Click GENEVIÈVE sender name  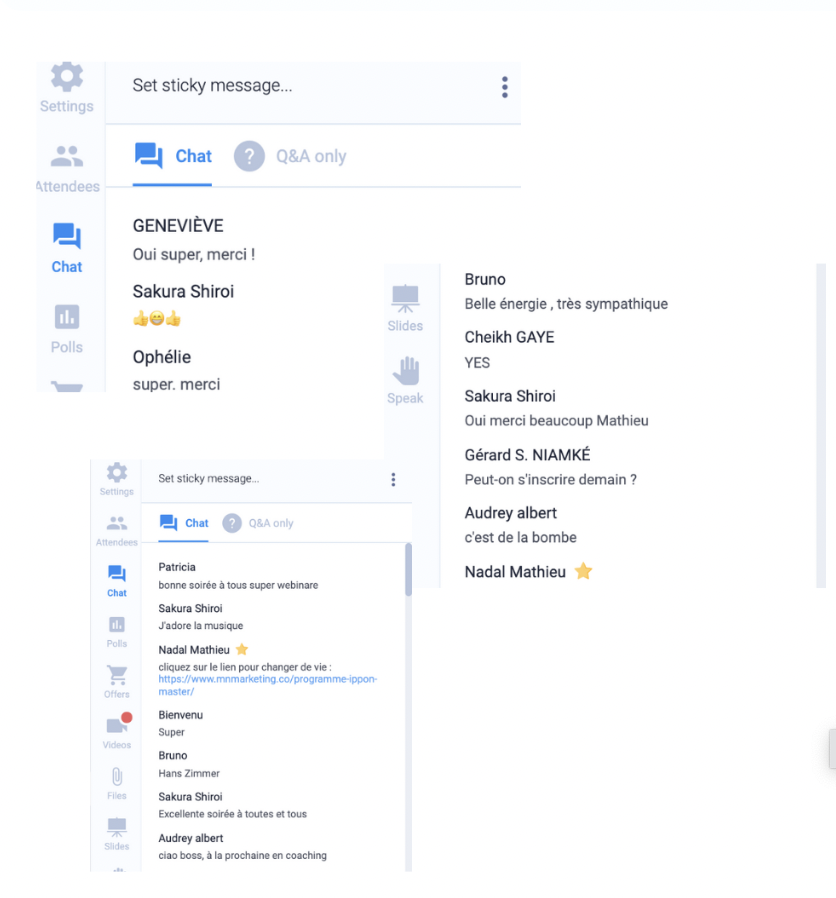click(x=178, y=226)
